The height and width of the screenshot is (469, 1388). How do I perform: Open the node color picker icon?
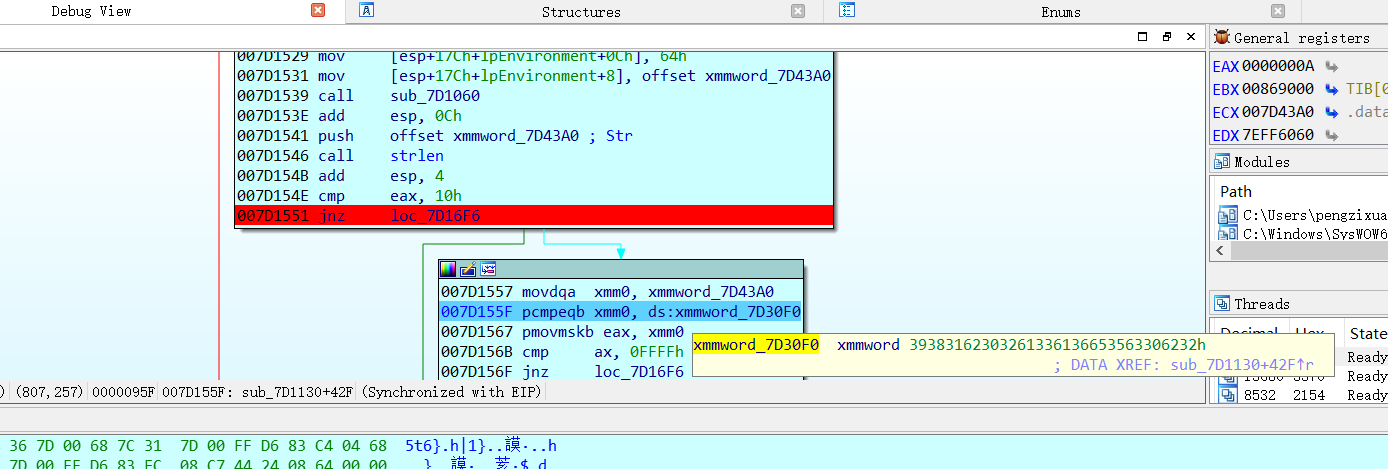[x=448, y=269]
